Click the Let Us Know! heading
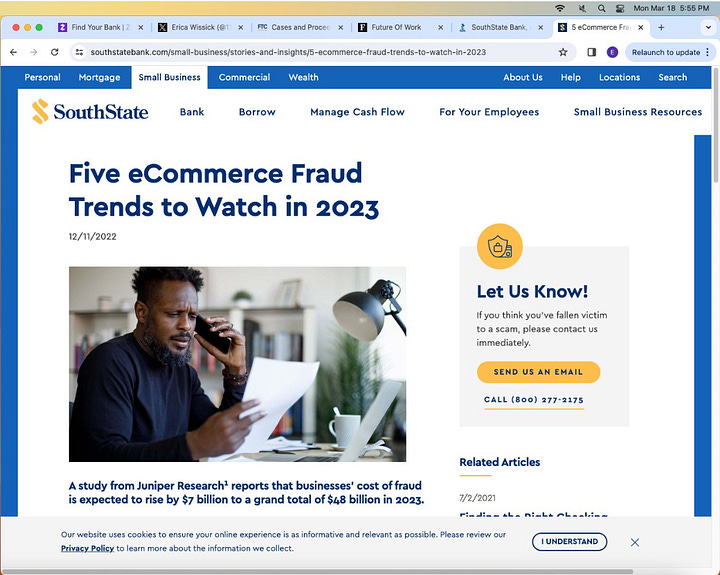720x575 pixels. (532, 291)
